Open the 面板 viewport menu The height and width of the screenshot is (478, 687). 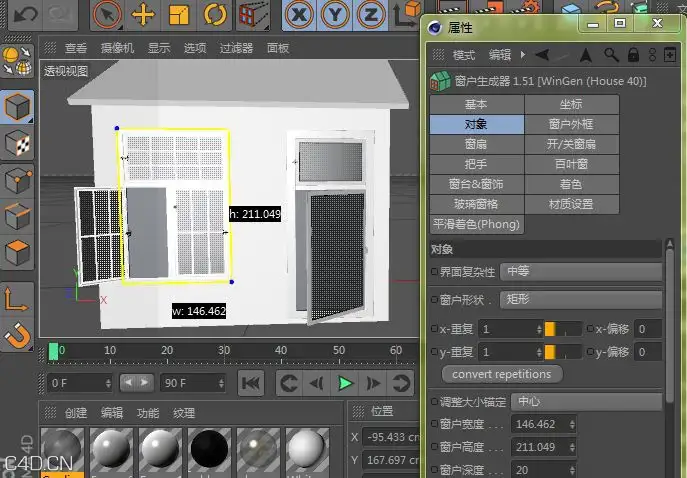click(278, 48)
